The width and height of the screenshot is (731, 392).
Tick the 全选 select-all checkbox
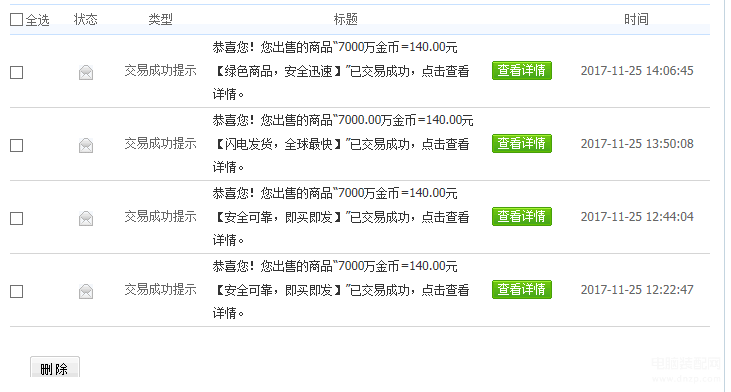click(16, 20)
